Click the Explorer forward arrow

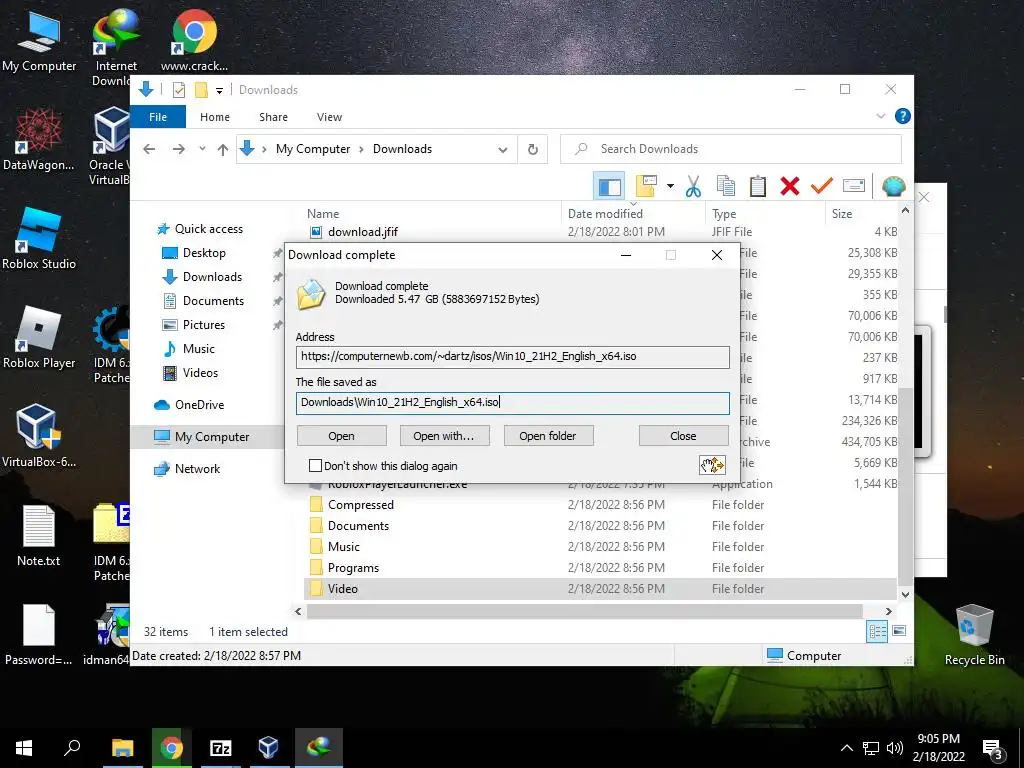pyautogui.click(x=178, y=149)
